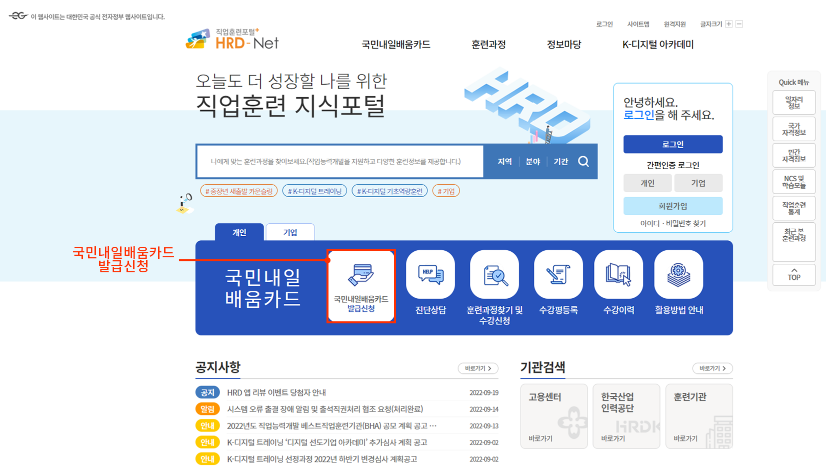Open the 활용방법 안내 icon
Screen dimensions: 826x474
pos(678,275)
